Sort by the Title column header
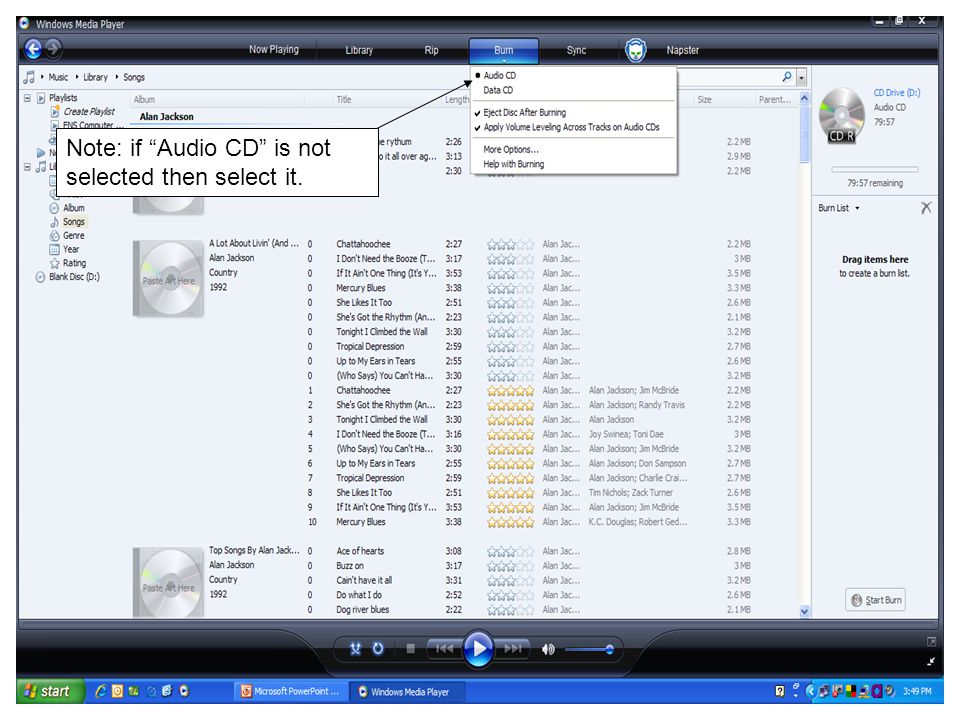Viewport: 960px width, 720px height. (x=343, y=99)
